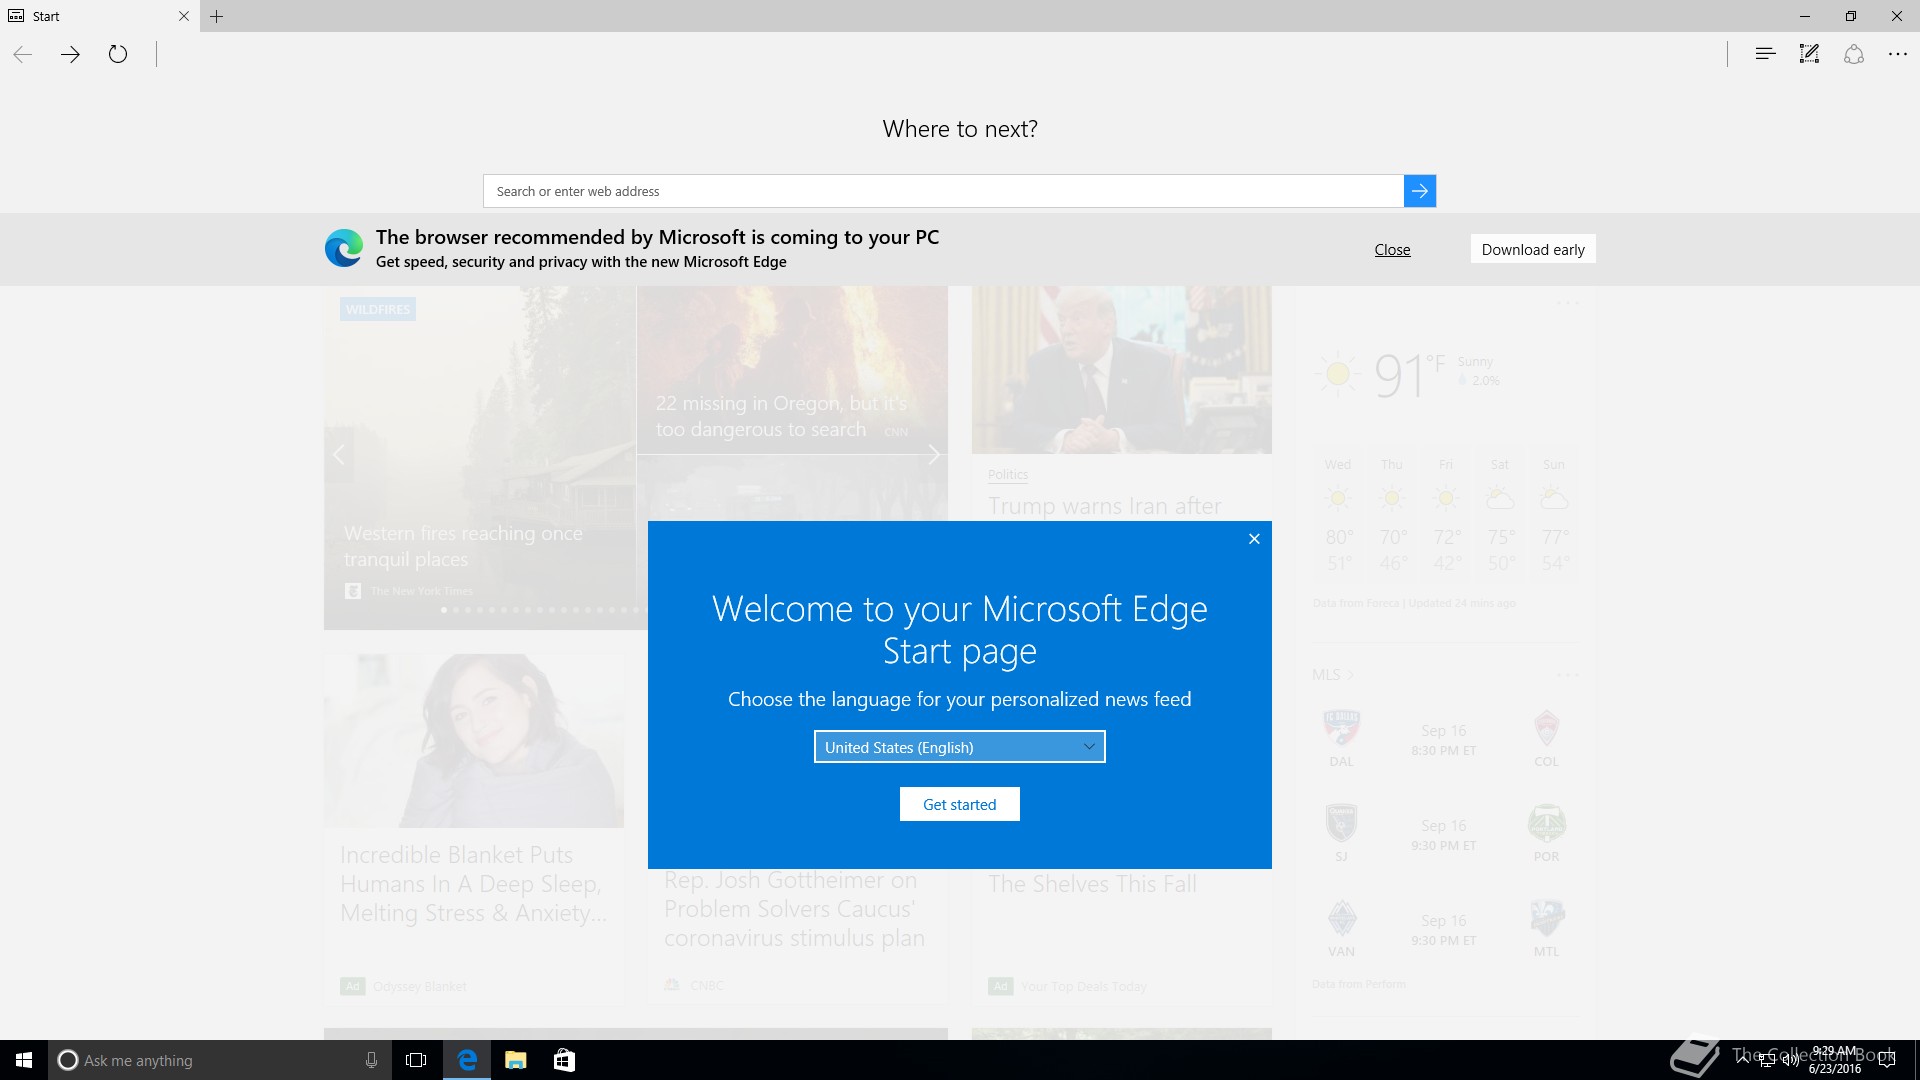Click the Close link in banner
Viewport: 1920px width, 1080px height.
[x=1392, y=249]
